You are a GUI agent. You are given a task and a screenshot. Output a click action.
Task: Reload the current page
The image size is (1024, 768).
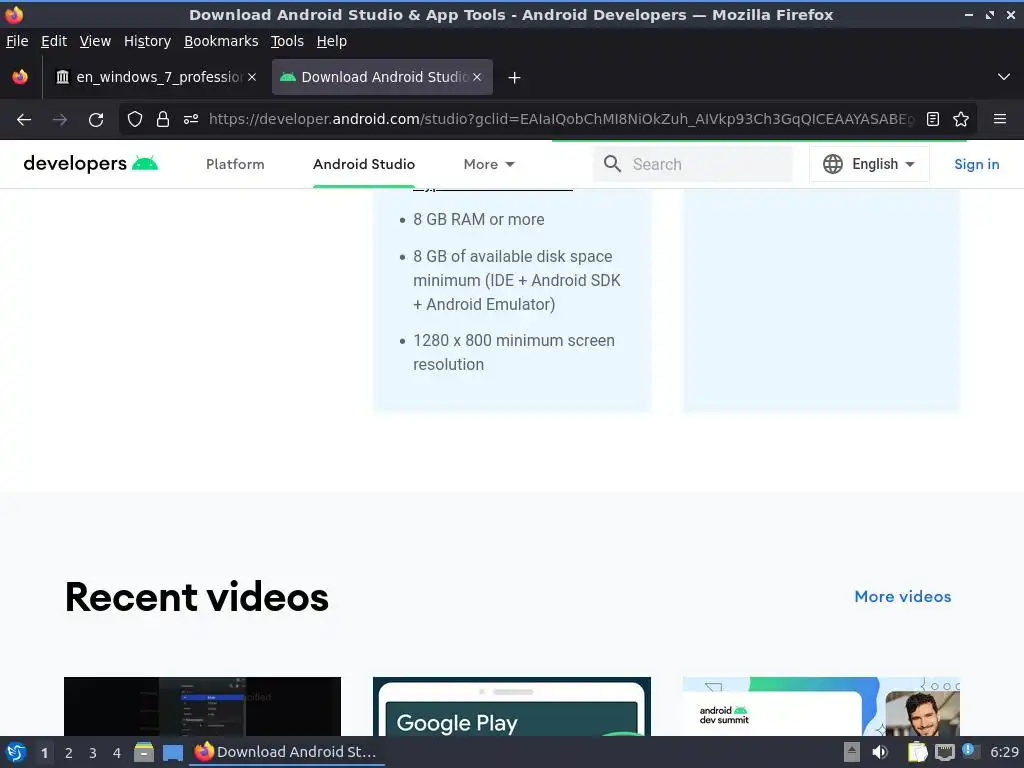pos(96,120)
